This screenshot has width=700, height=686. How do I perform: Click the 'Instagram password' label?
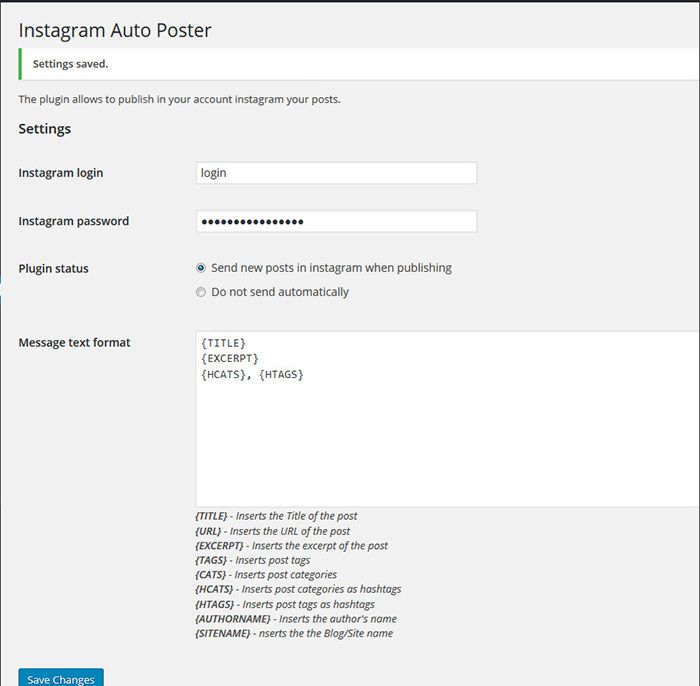click(74, 221)
